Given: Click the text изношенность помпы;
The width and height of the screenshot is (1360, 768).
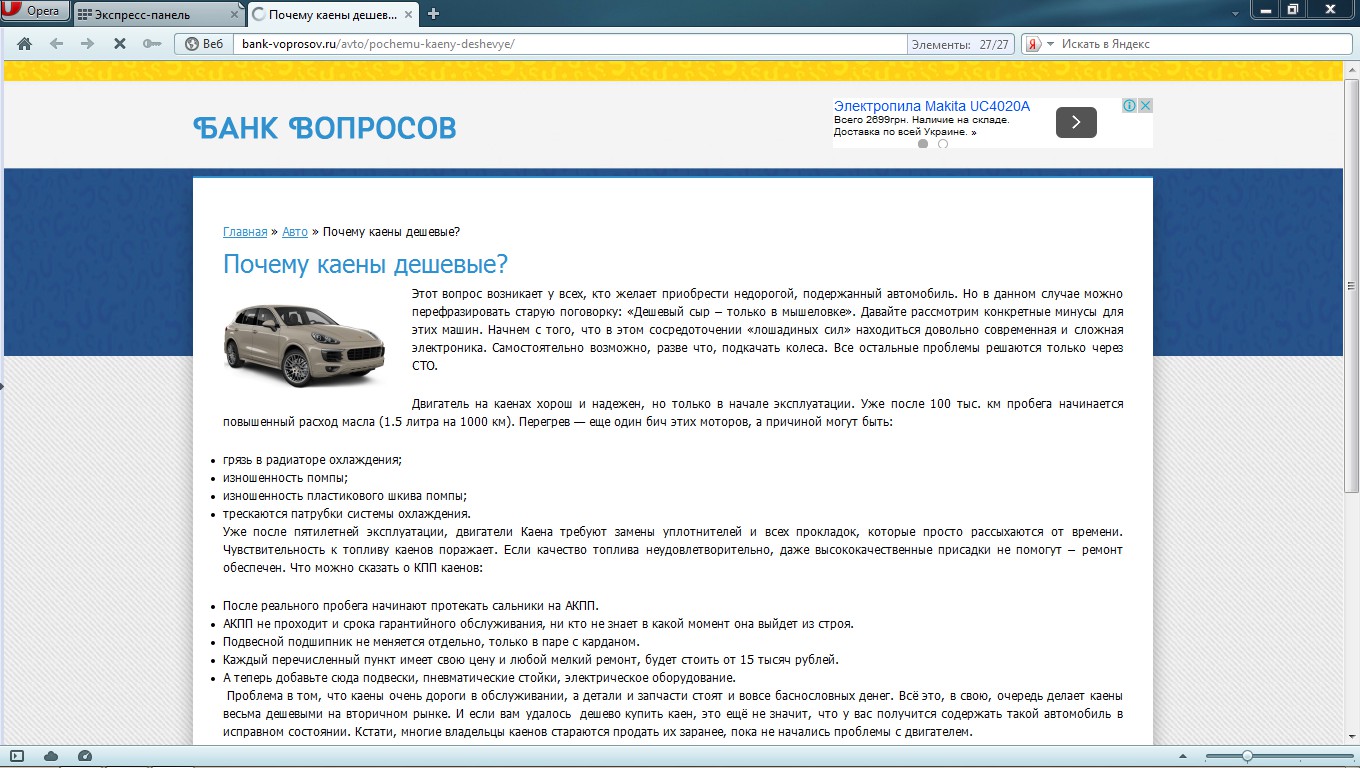Looking at the screenshot, I should (285, 478).
